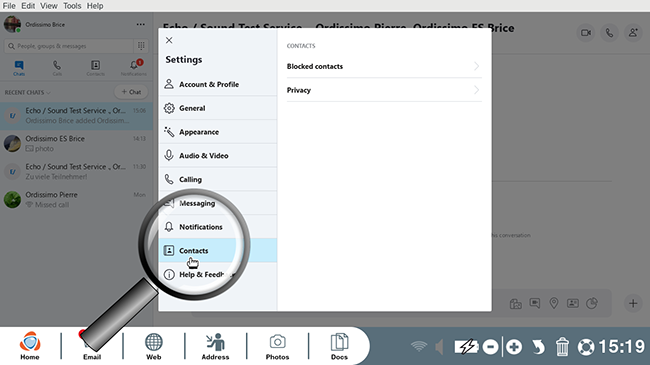
Task: Open Blocked contacts
Action: point(384,66)
